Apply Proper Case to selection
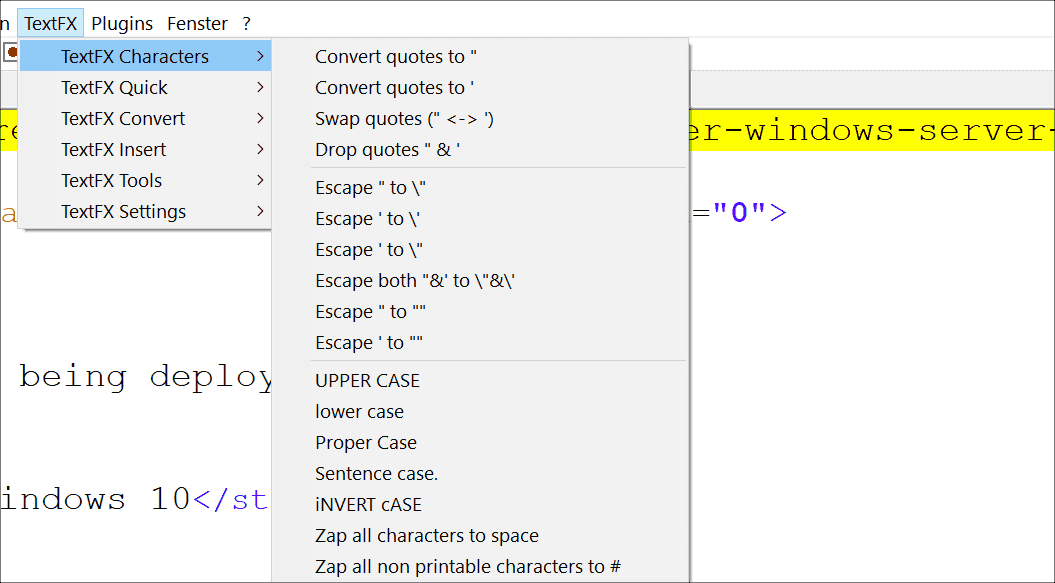The width and height of the screenshot is (1055, 583). pyautogui.click(x=365, y=442)
